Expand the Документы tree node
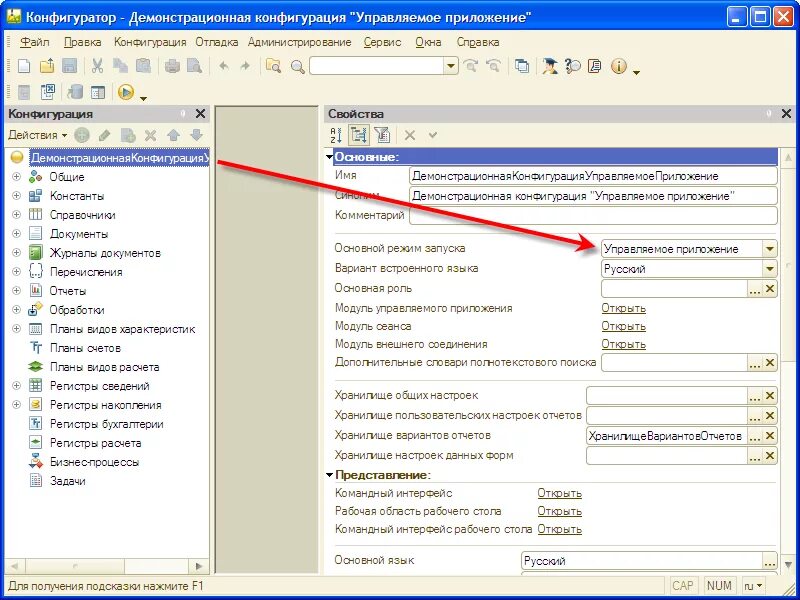This screenshot has width=800, height=600. tap(16, 234)
